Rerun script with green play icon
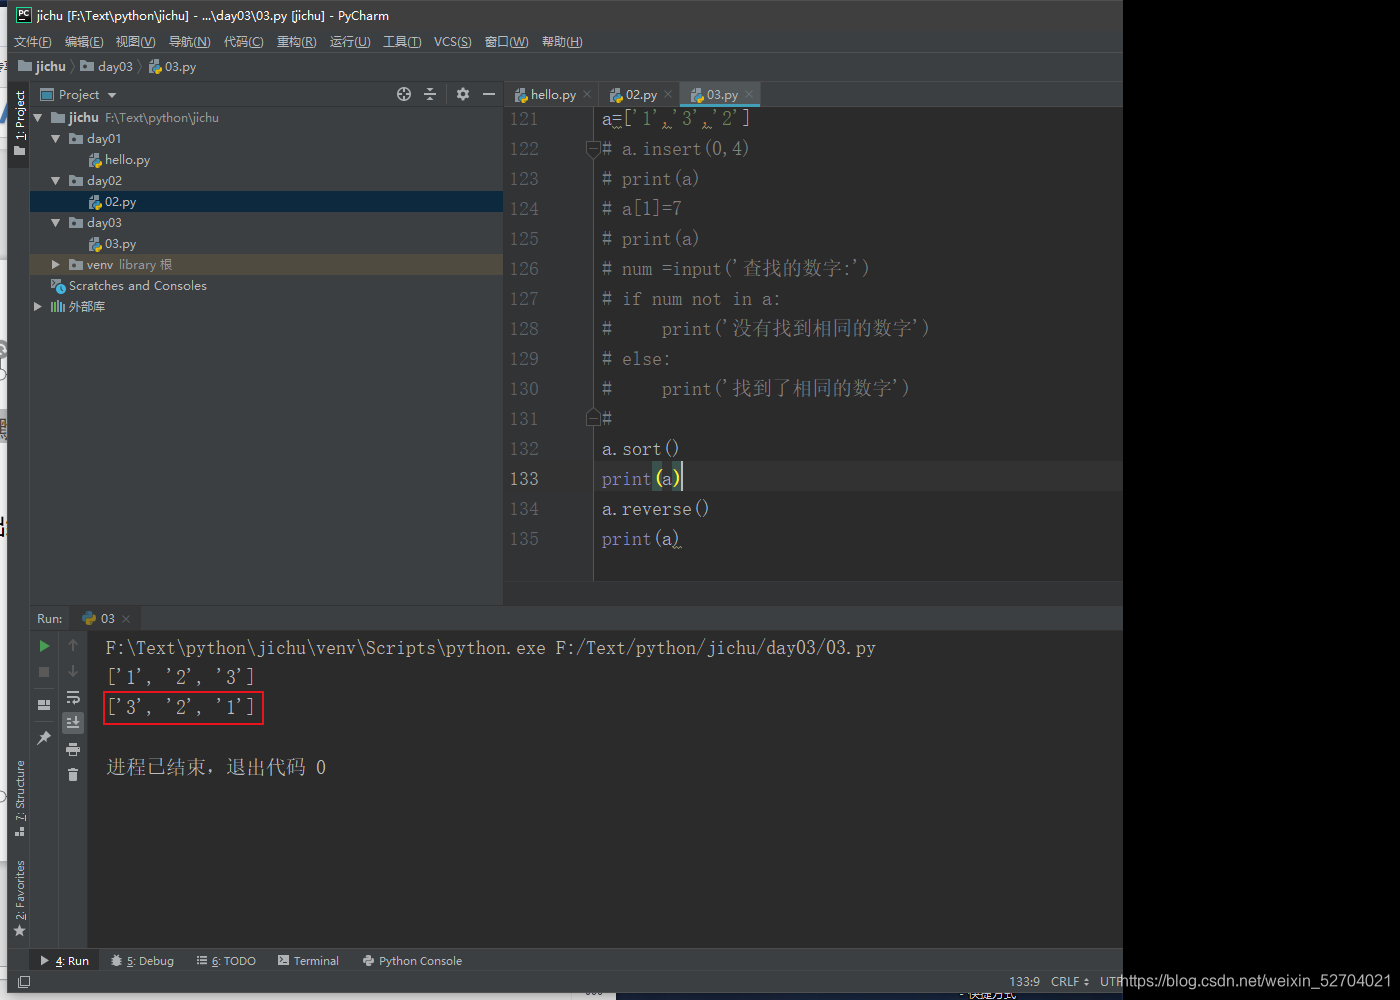 tap(44, 646)
